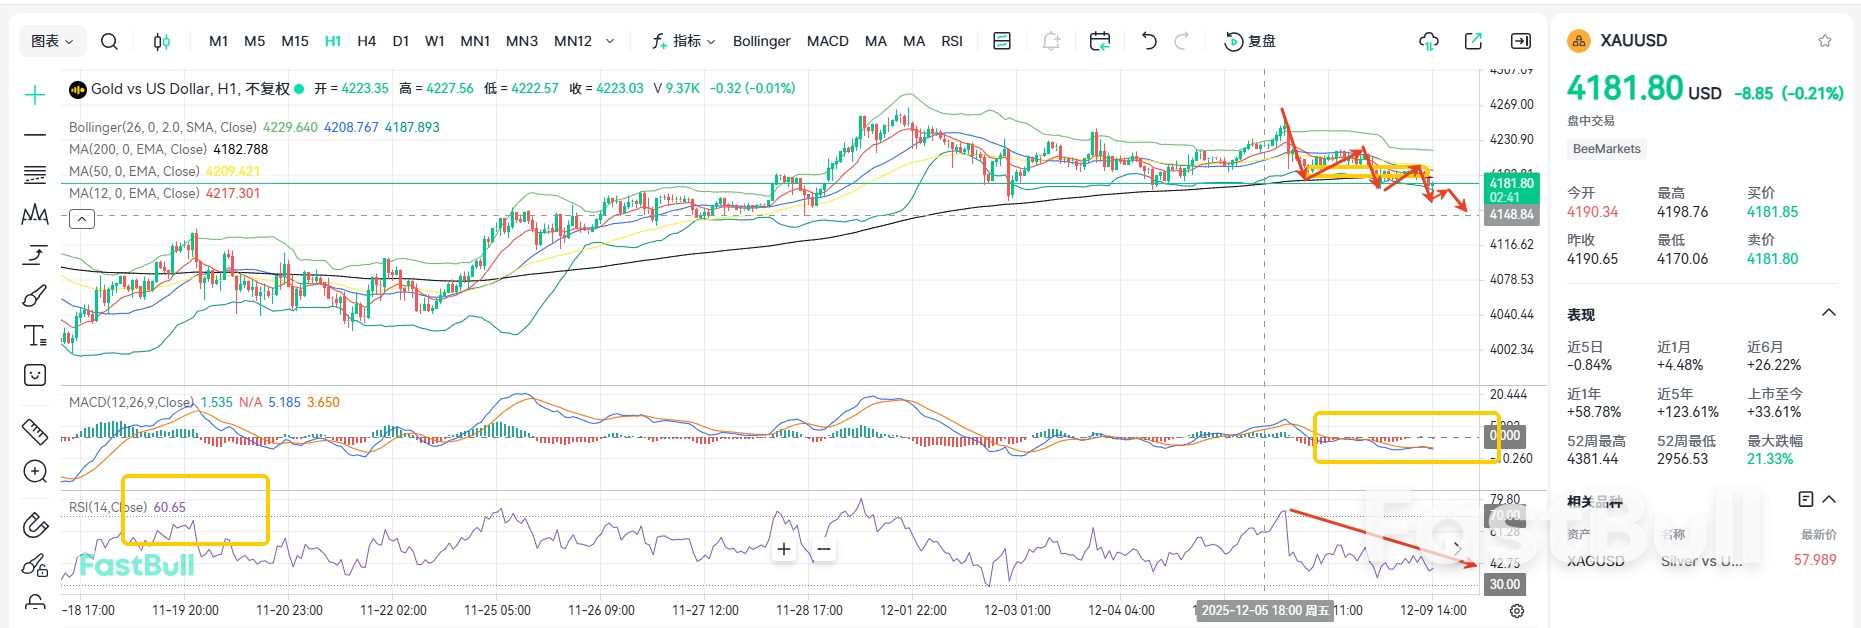Expand more timeframes chevron after MN12
Image resolution: width=1861 pixels, height=628 pixels.
tap(610, 41)
